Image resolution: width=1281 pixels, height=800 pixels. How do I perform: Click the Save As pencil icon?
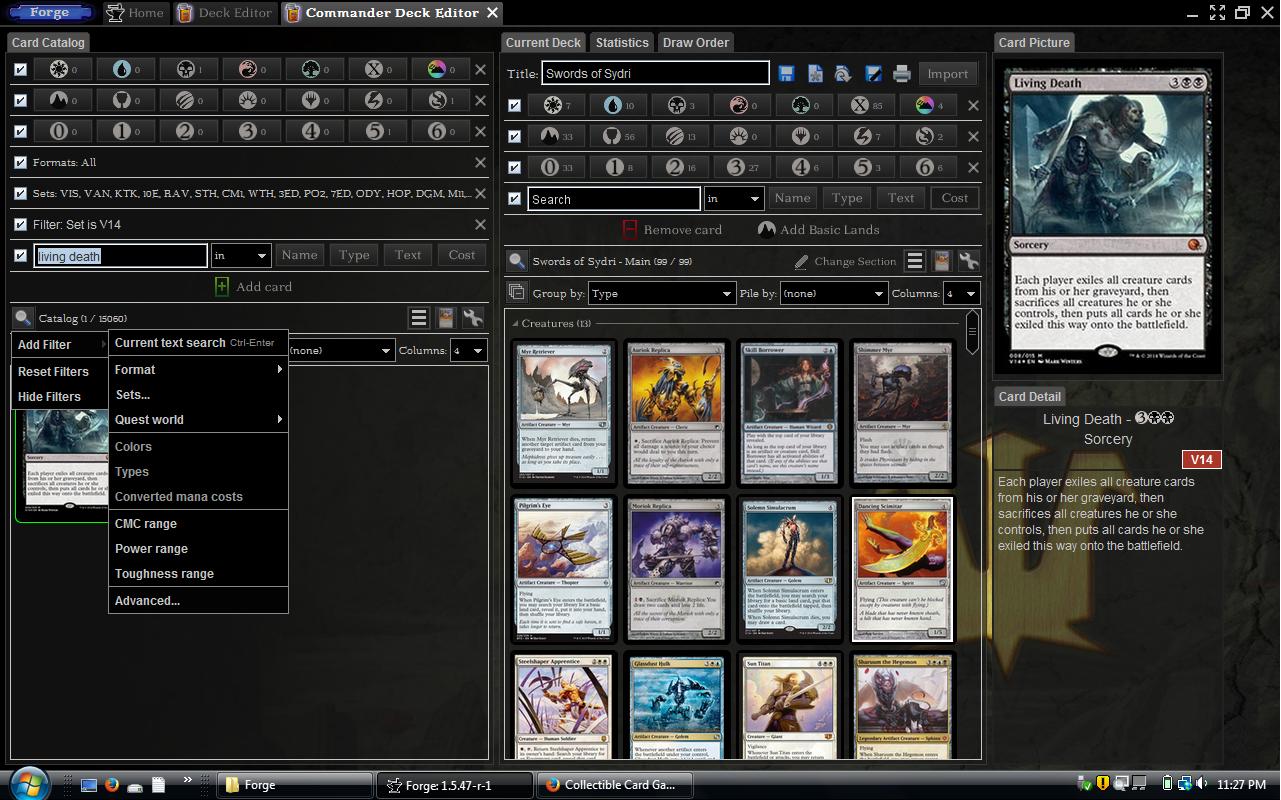(873, 73)
